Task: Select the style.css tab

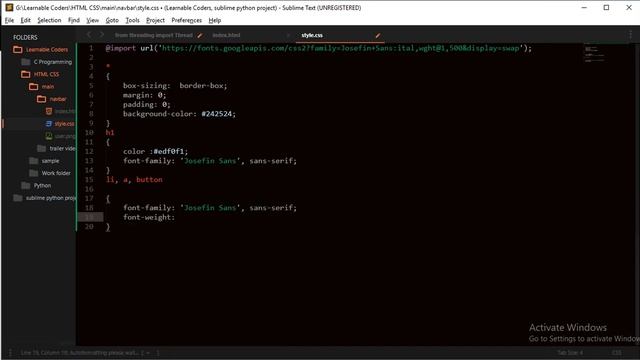Action: pyautogui.click(x=312, y=35)
